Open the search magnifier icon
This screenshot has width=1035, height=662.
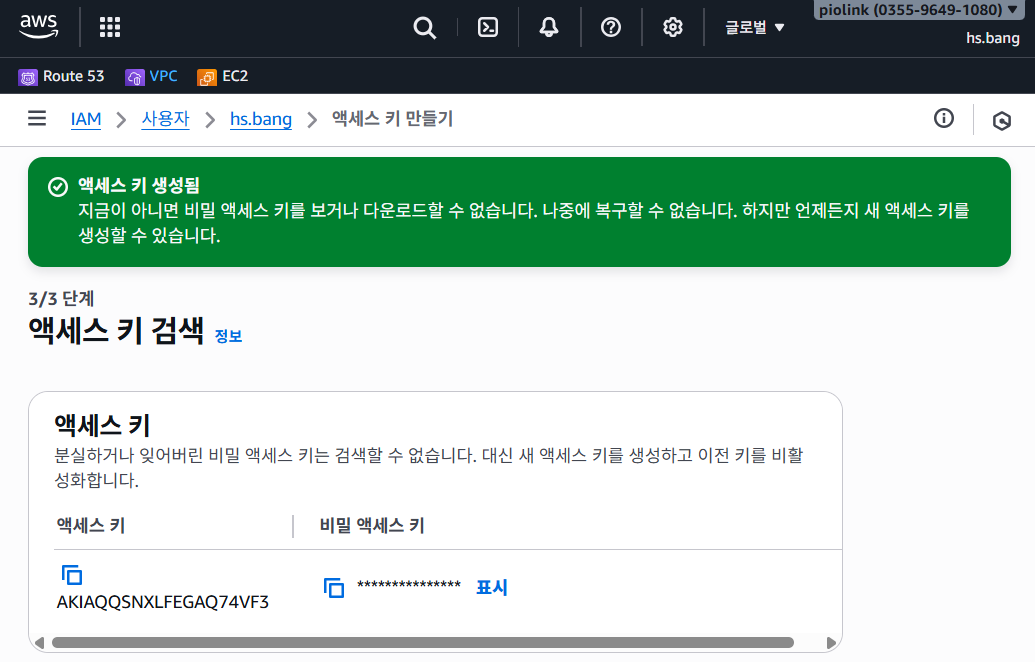pos(424,28)
